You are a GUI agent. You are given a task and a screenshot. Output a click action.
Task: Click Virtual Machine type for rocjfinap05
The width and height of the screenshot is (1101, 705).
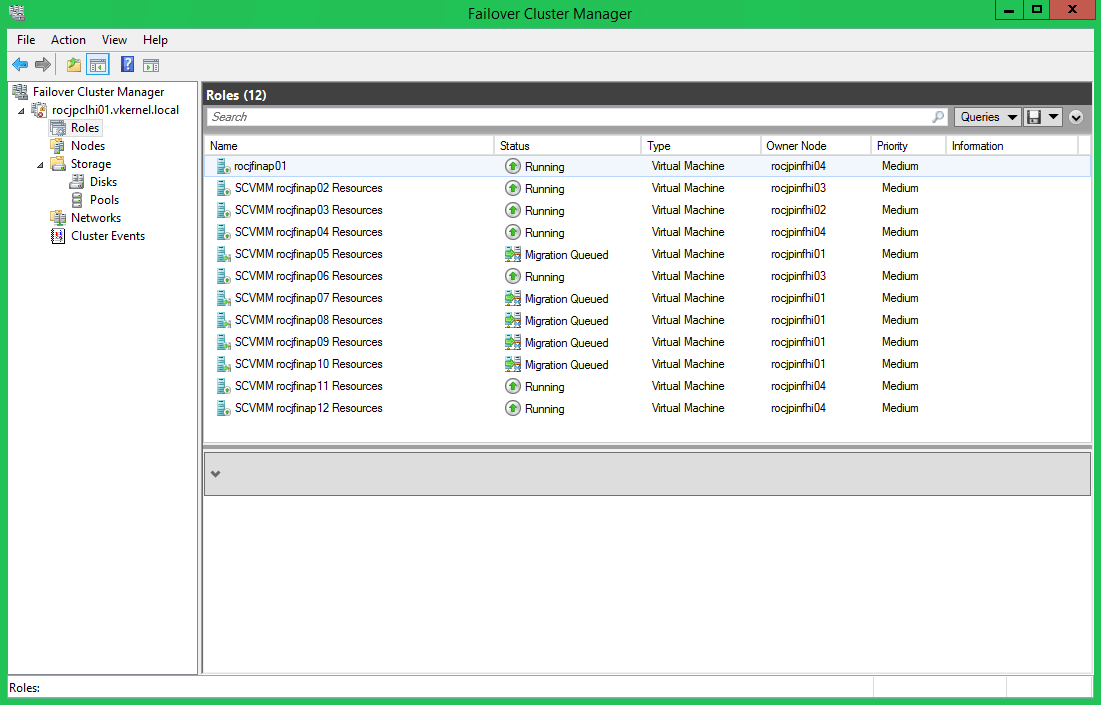688,254
